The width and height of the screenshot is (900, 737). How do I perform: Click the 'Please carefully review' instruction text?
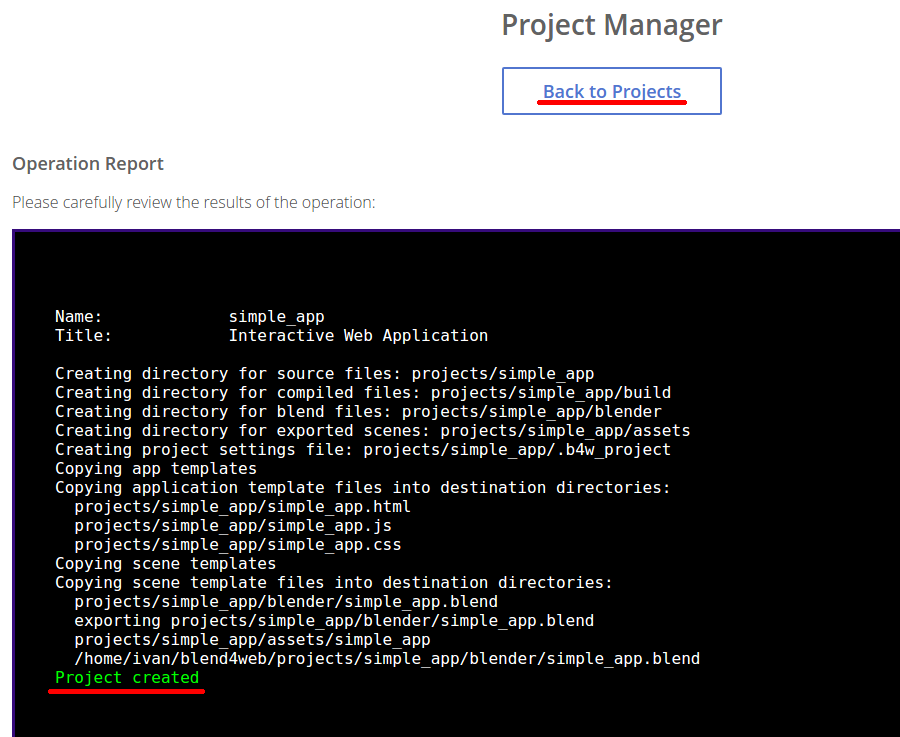coord(193,202)
